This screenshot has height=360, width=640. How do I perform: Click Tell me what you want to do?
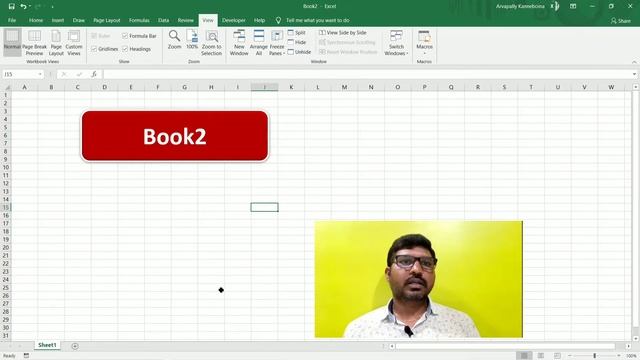318,20
